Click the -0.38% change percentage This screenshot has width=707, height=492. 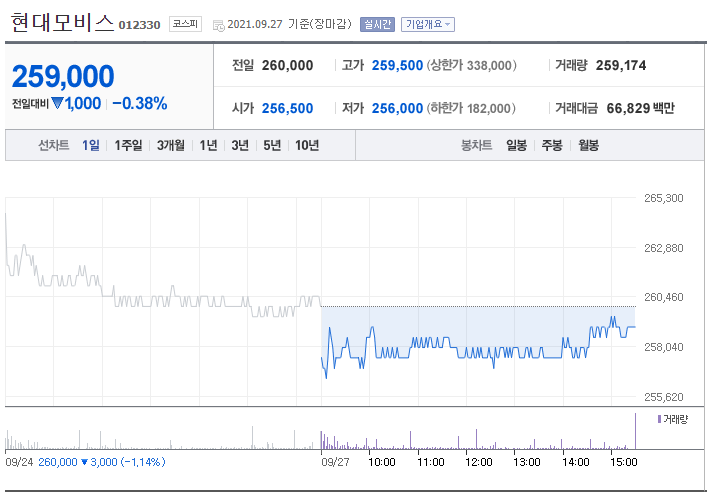pos(140,104)
